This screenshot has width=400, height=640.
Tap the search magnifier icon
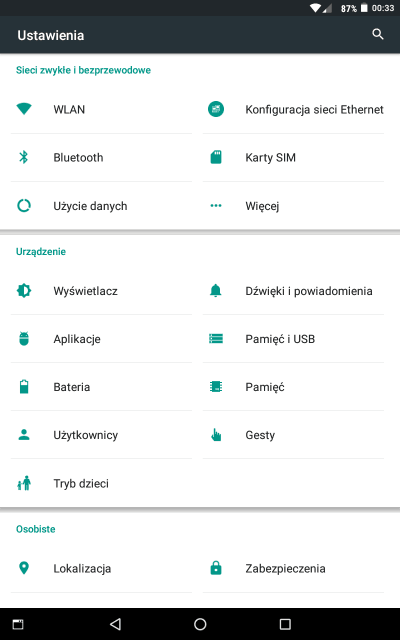tap(378, 34)
